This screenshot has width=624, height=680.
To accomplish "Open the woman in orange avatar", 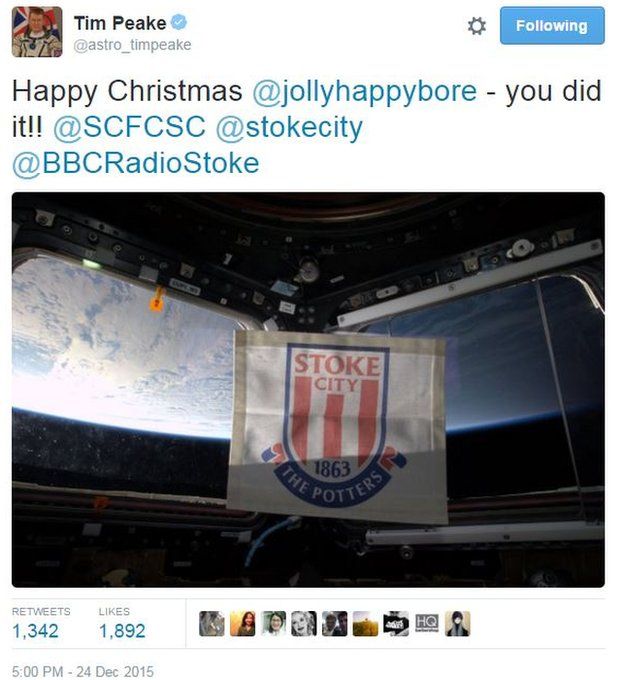I will tap(242, 624).
